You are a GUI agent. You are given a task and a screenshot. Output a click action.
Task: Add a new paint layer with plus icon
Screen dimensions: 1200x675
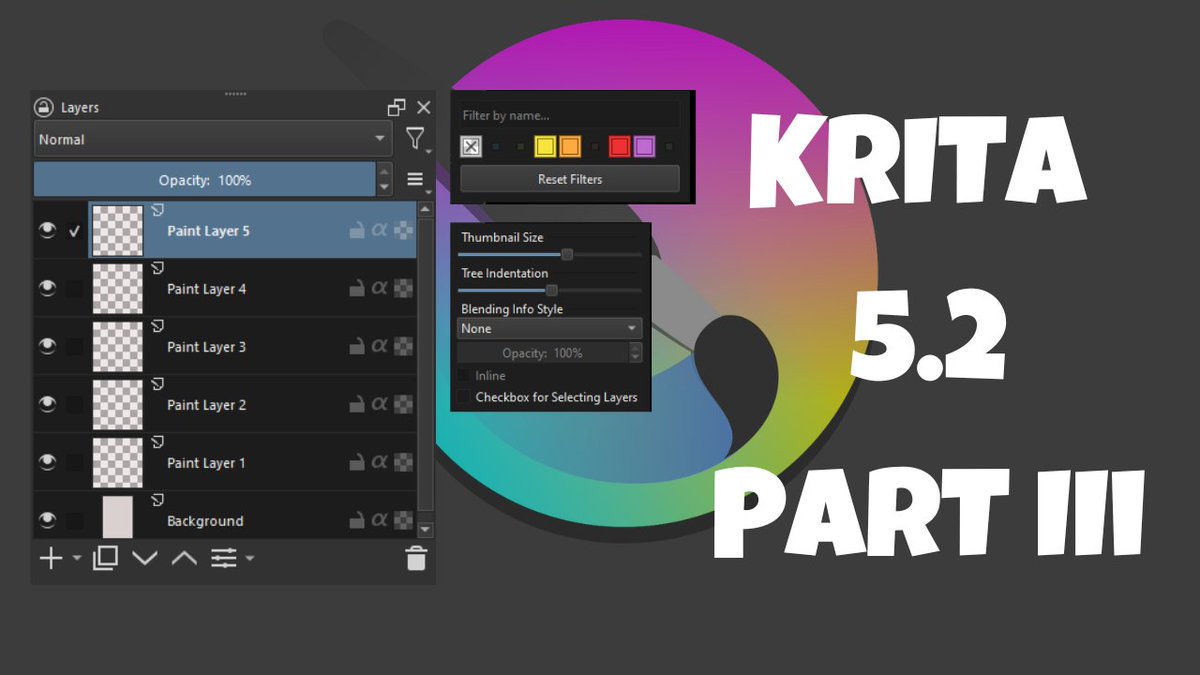(50, 558)
